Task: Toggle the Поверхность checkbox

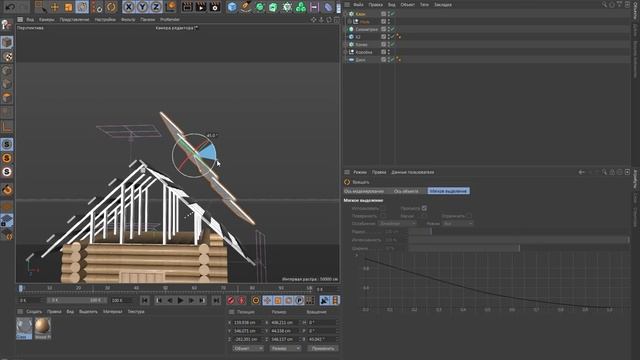Action: pos(382,216)
